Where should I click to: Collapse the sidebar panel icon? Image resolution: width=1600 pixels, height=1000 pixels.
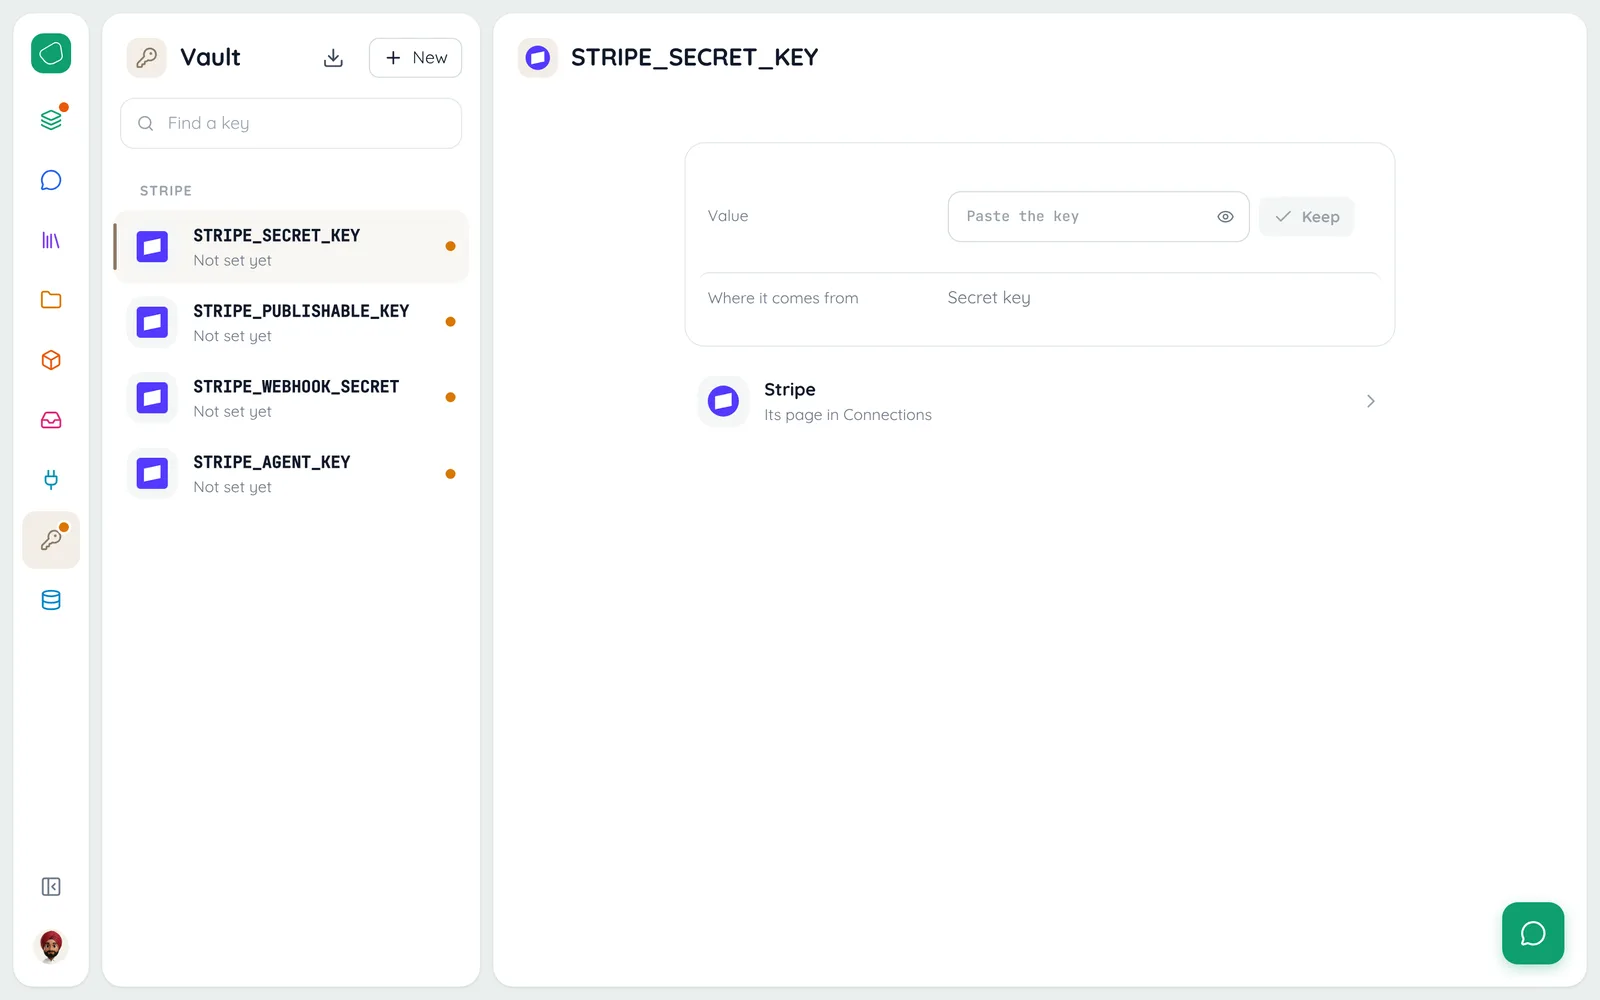coord(51,887)
